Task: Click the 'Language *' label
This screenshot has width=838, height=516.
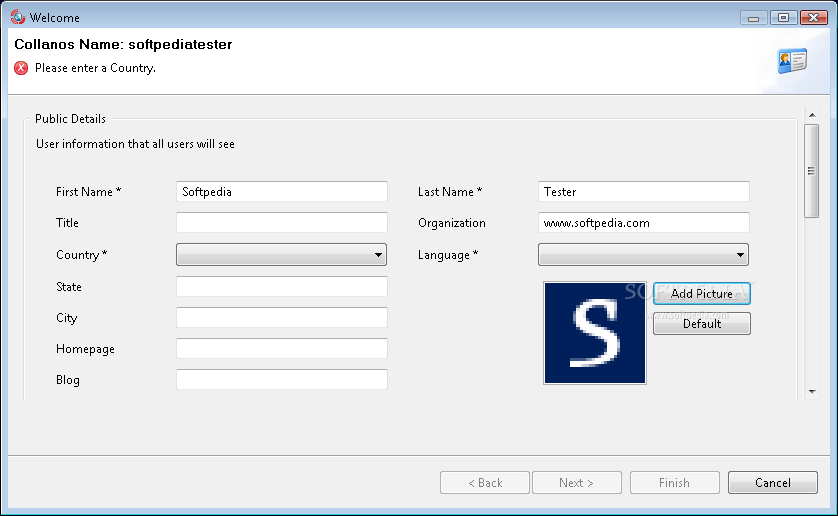Action: click(448, 255)
